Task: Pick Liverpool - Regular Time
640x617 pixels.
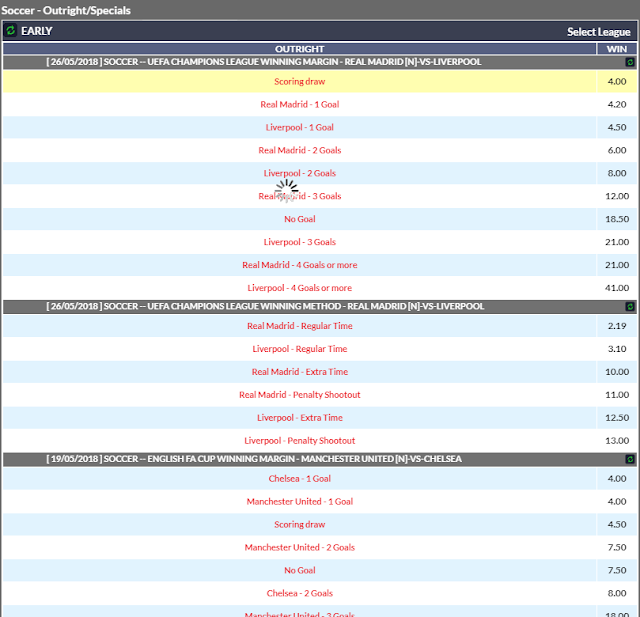Action: tap(300, 349)
